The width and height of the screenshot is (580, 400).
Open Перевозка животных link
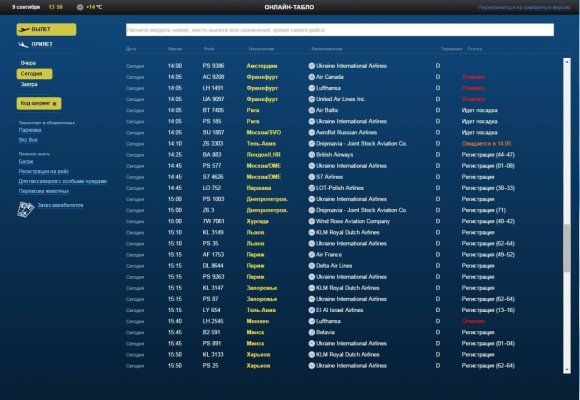44,191
